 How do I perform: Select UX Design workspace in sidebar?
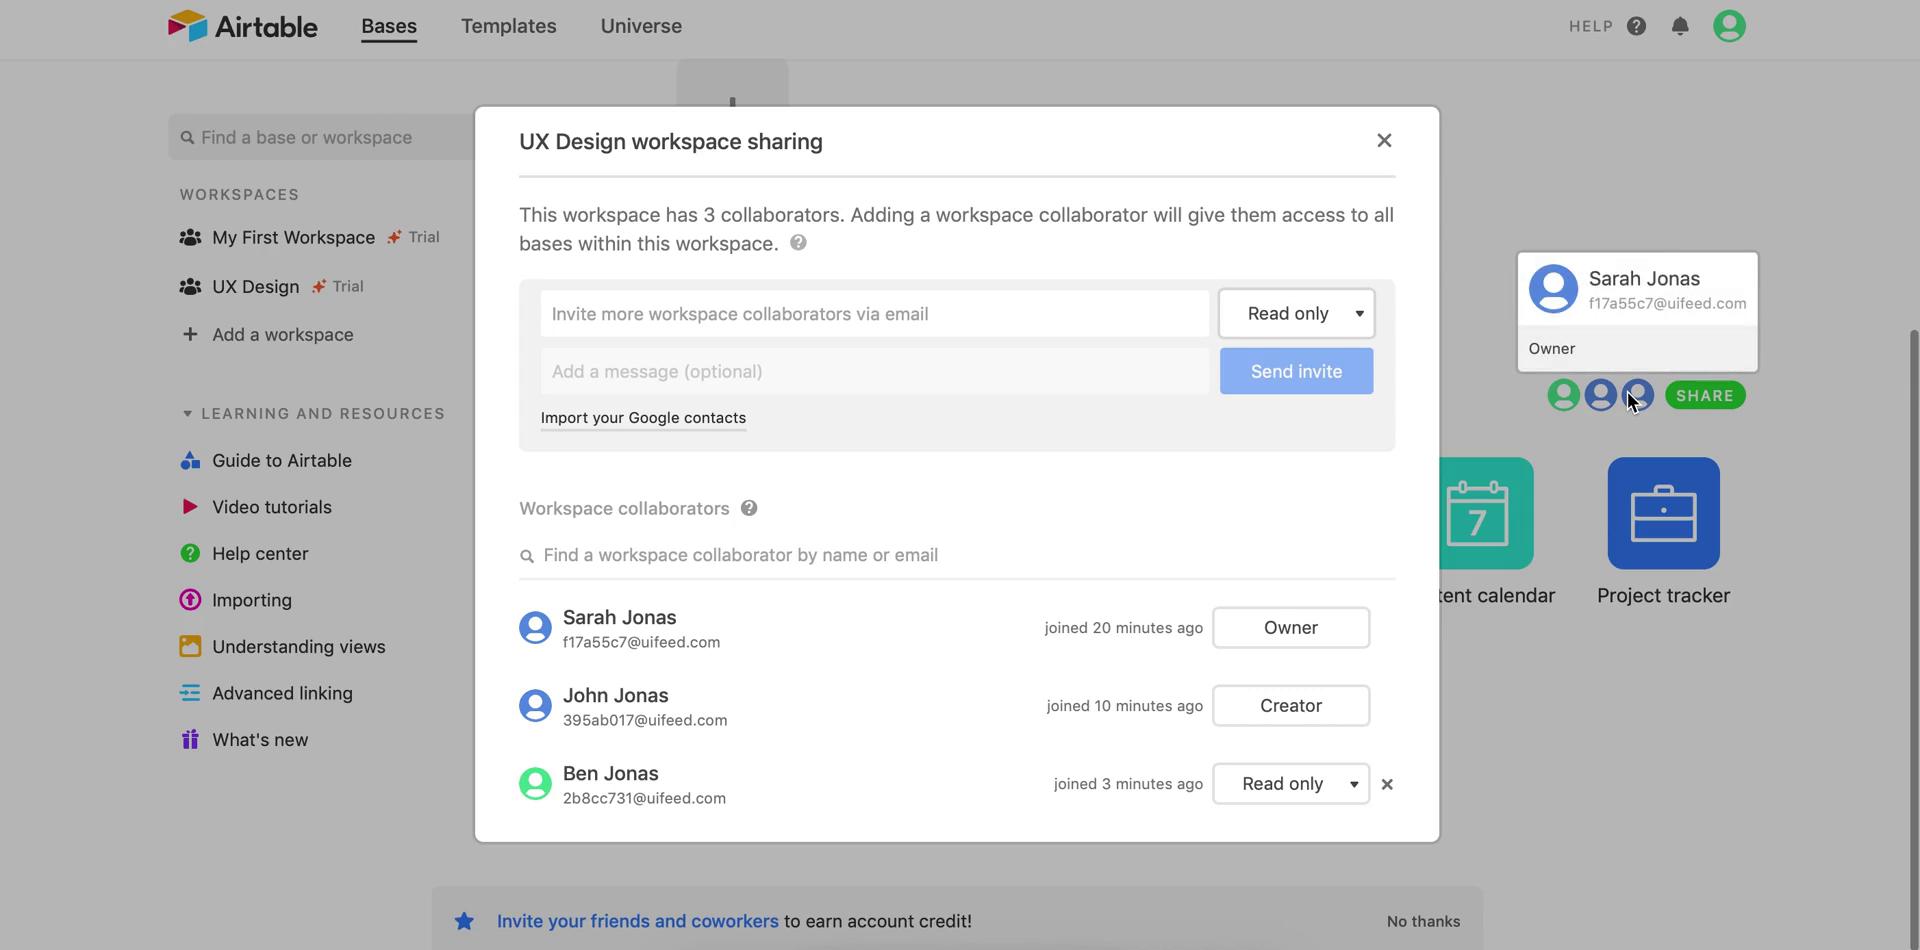[255, 287]
